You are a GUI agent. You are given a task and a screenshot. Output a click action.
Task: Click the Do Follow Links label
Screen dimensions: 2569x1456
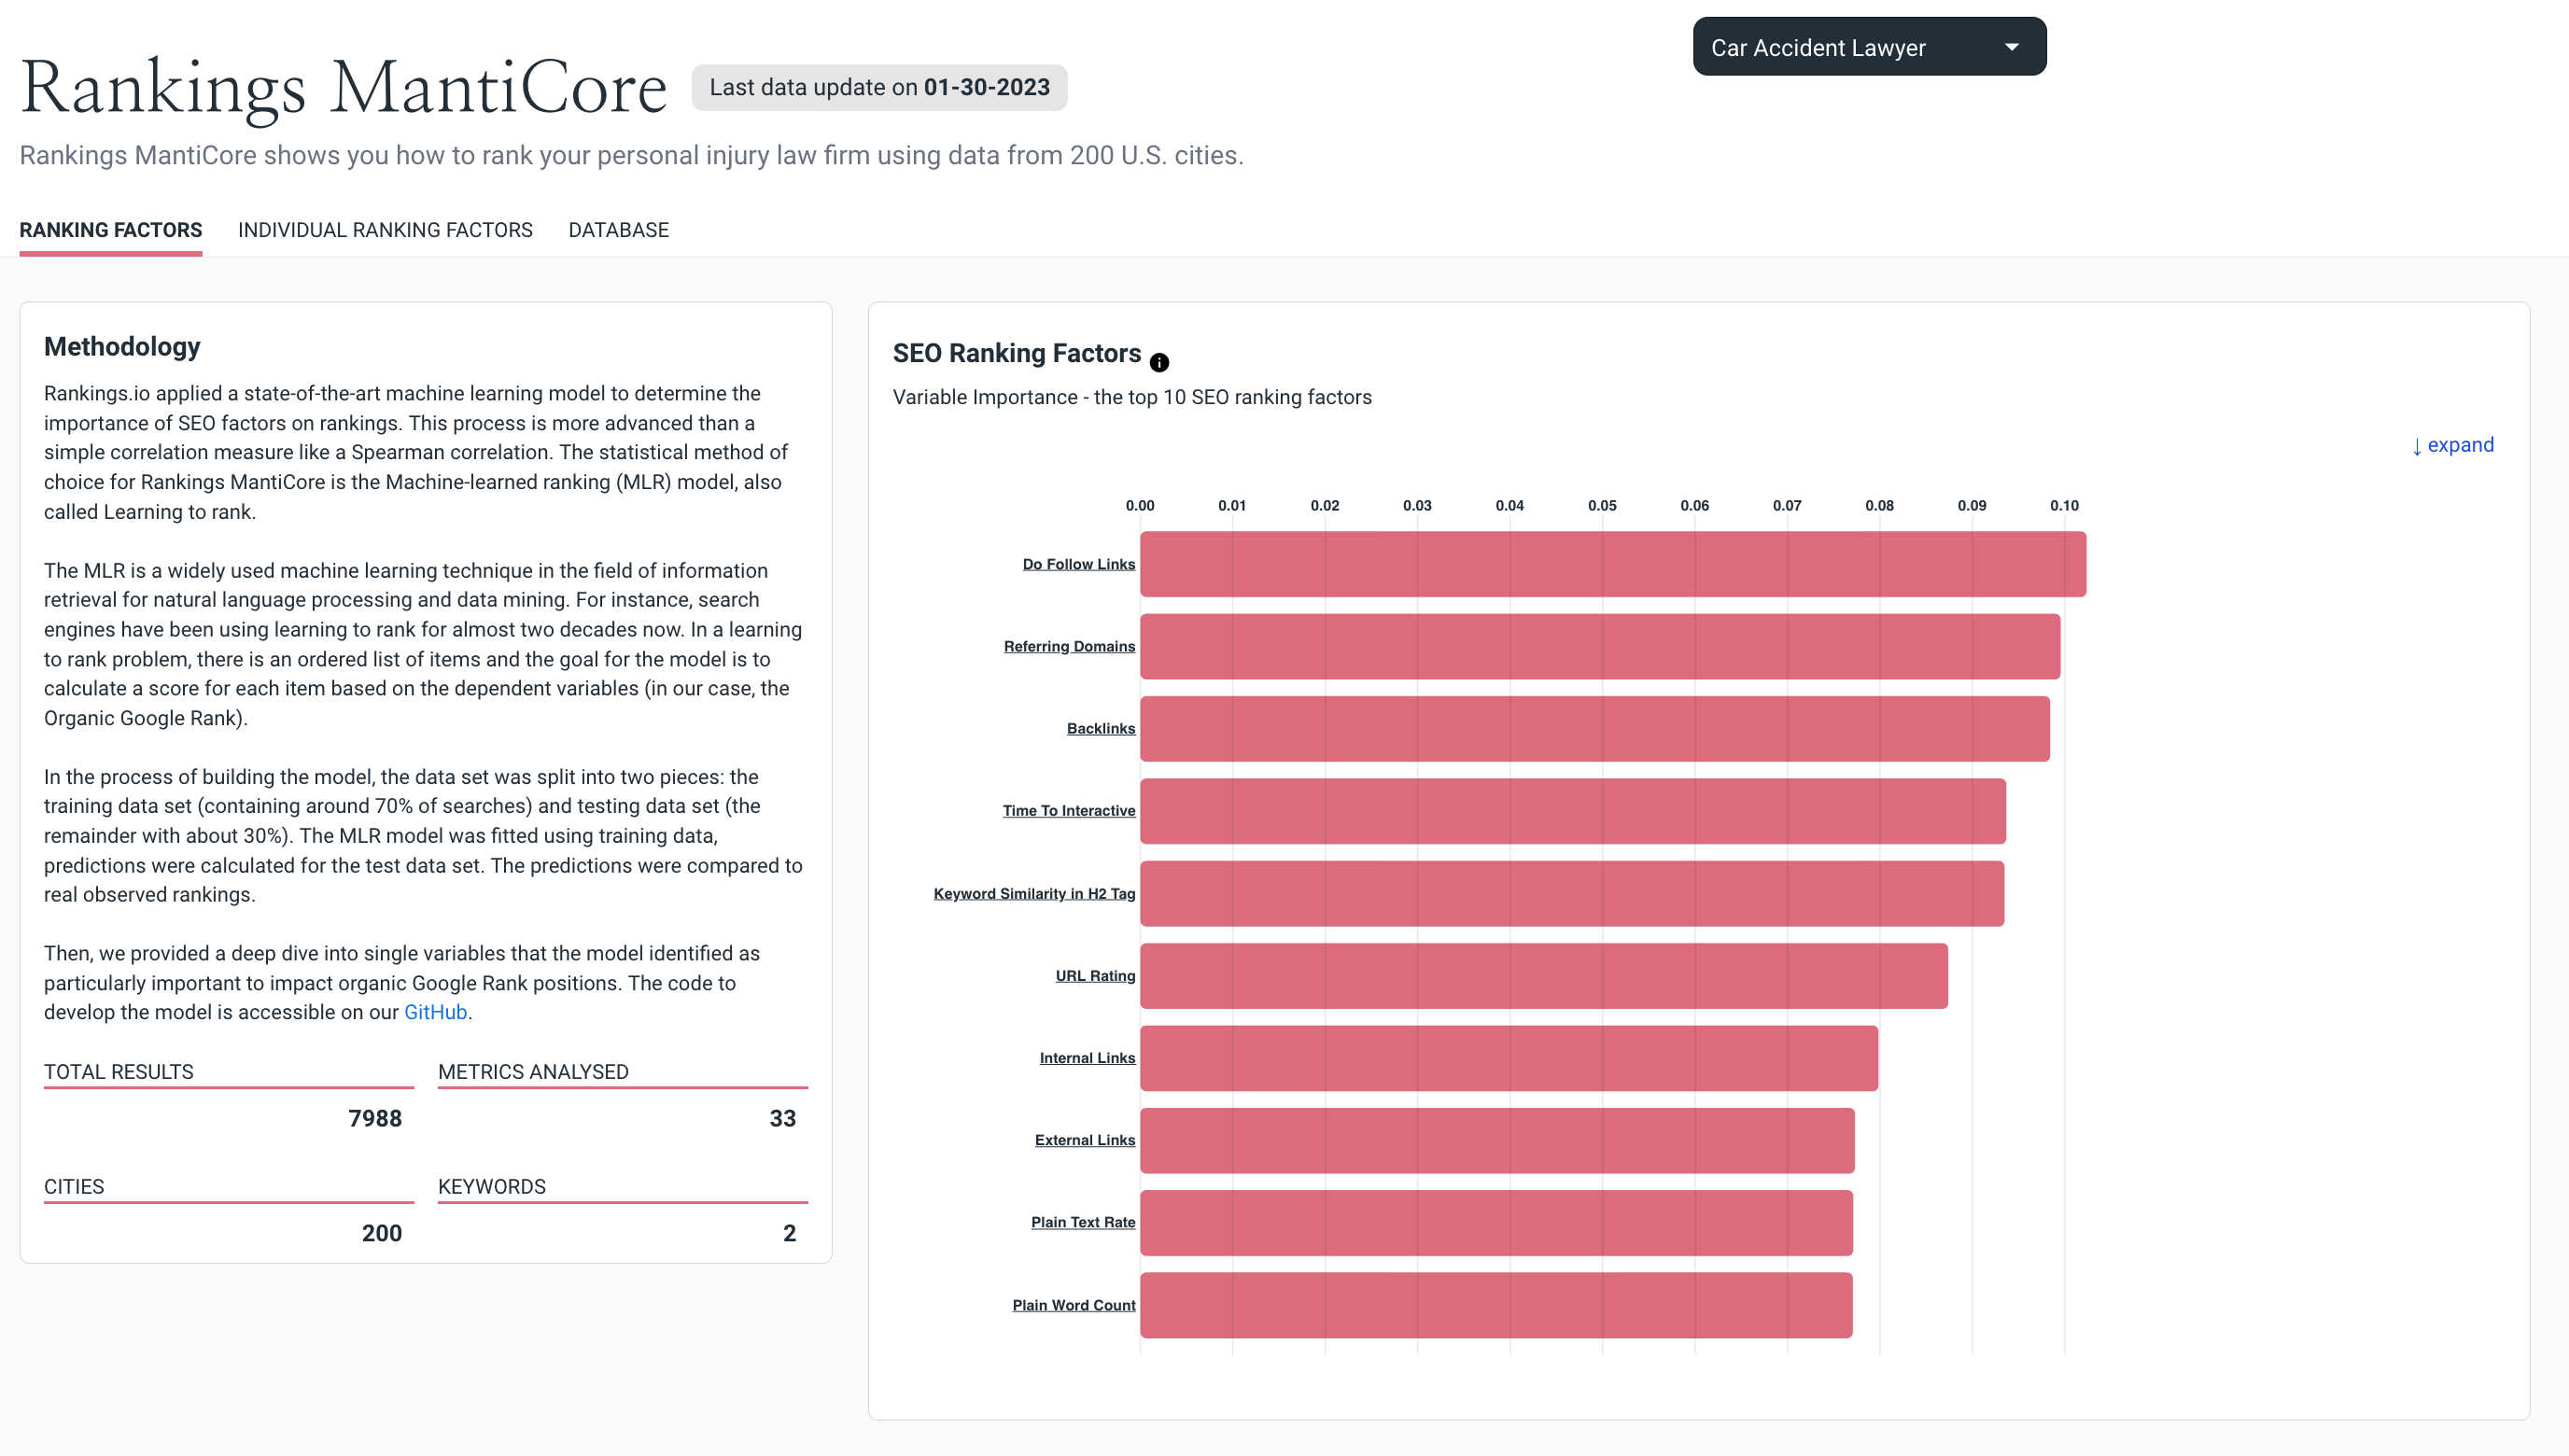[x=1078, y=564]
